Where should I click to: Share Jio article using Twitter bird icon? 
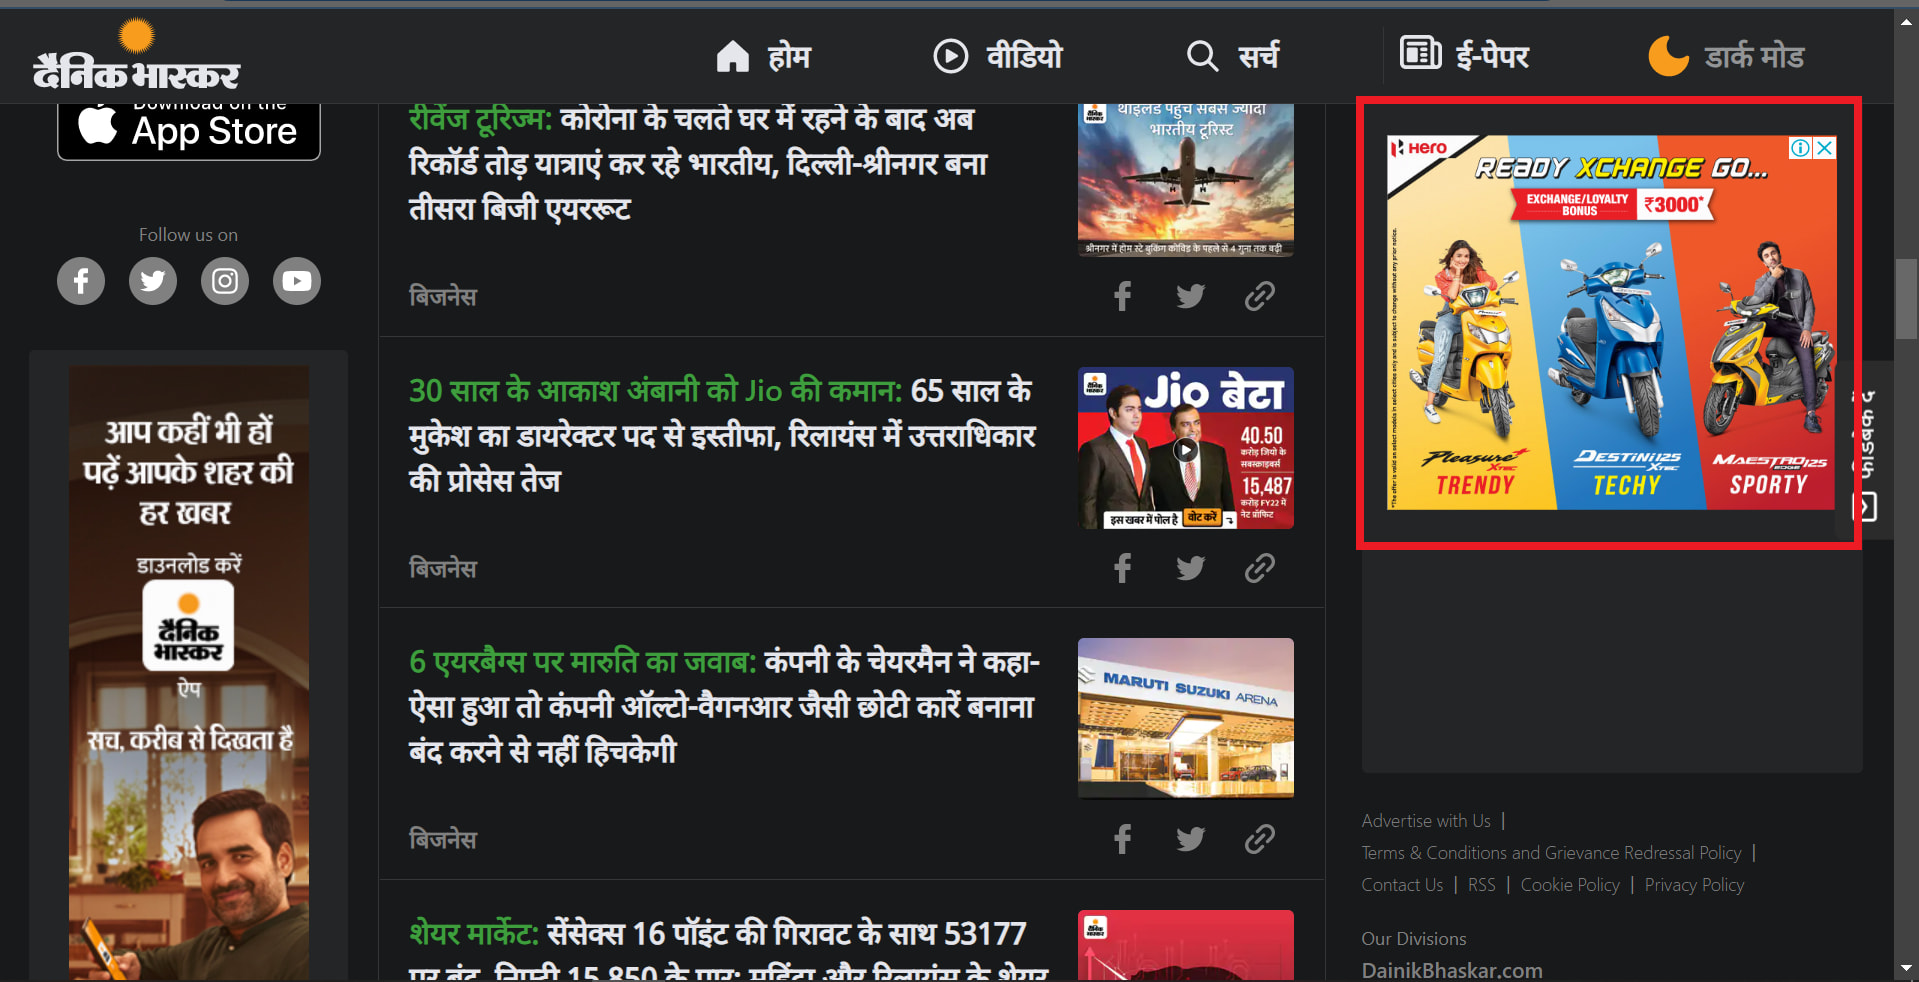click(1189, 567)
